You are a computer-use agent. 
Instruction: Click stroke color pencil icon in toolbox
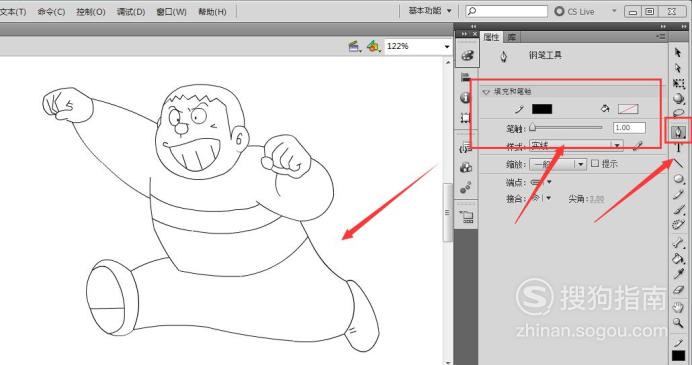[678, 343]
